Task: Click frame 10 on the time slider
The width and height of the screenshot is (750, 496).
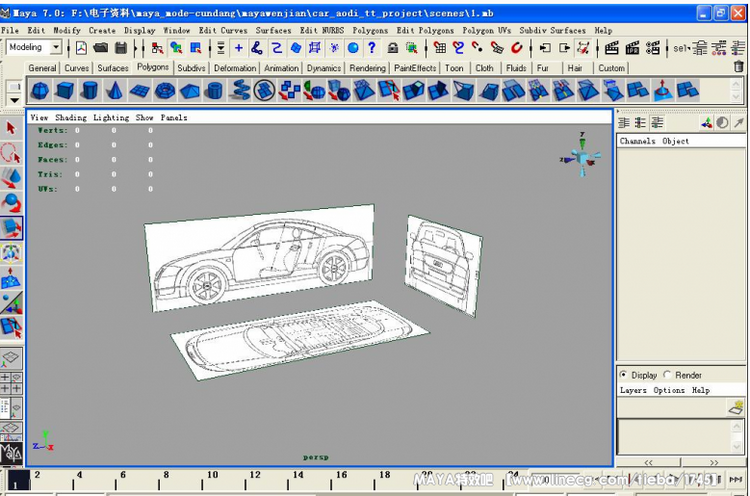Action: 212,476
